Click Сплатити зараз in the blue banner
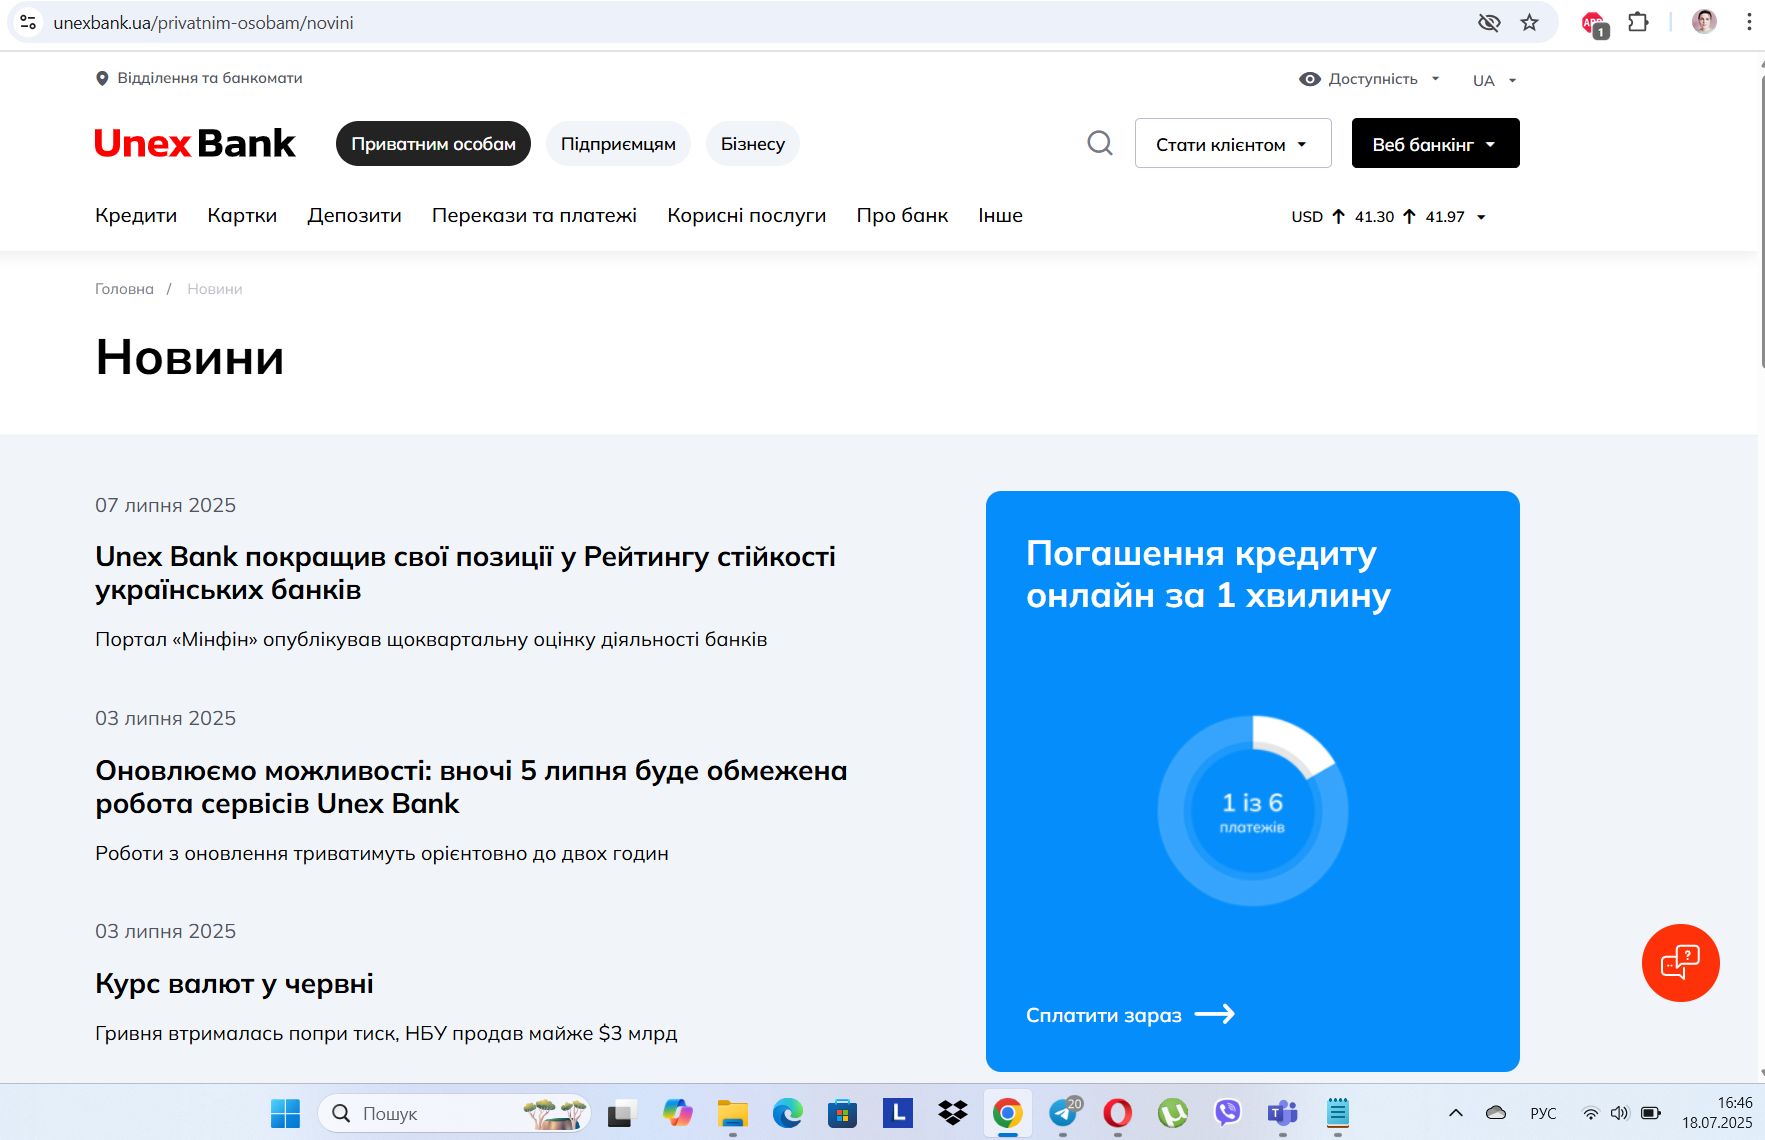This screenshot has height=1140, width=1765. (x=1130, y=1015)
